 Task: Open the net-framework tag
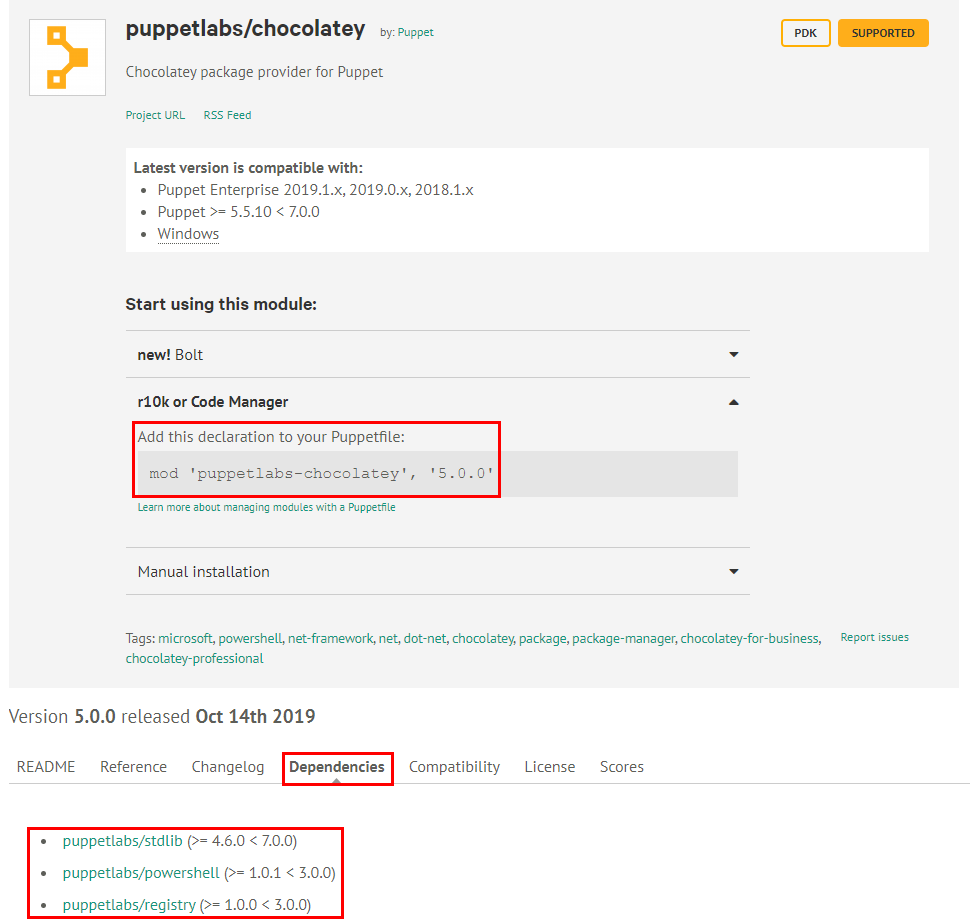330,638
